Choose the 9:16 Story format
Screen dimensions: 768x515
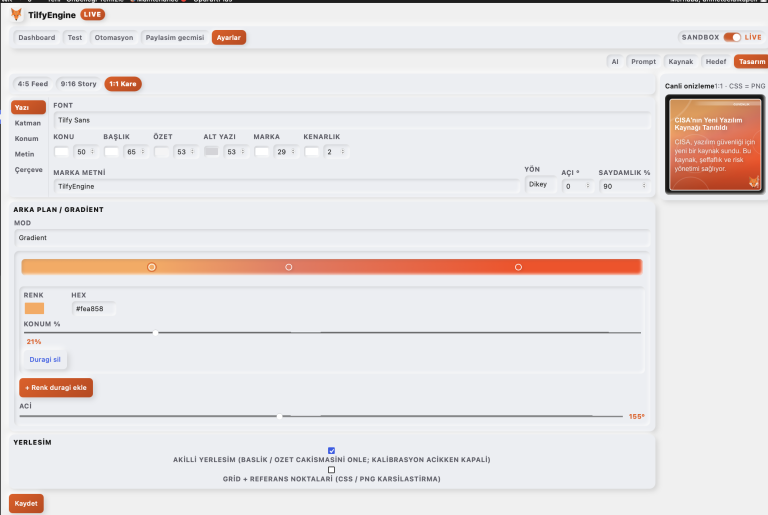(78, 84)
